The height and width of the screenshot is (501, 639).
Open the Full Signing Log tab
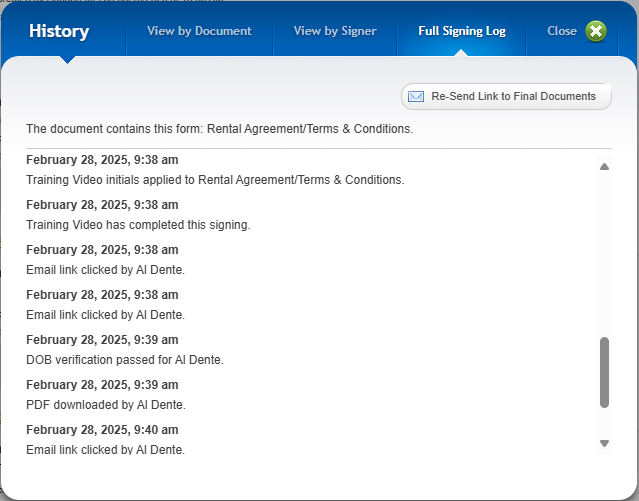[462, 31]
